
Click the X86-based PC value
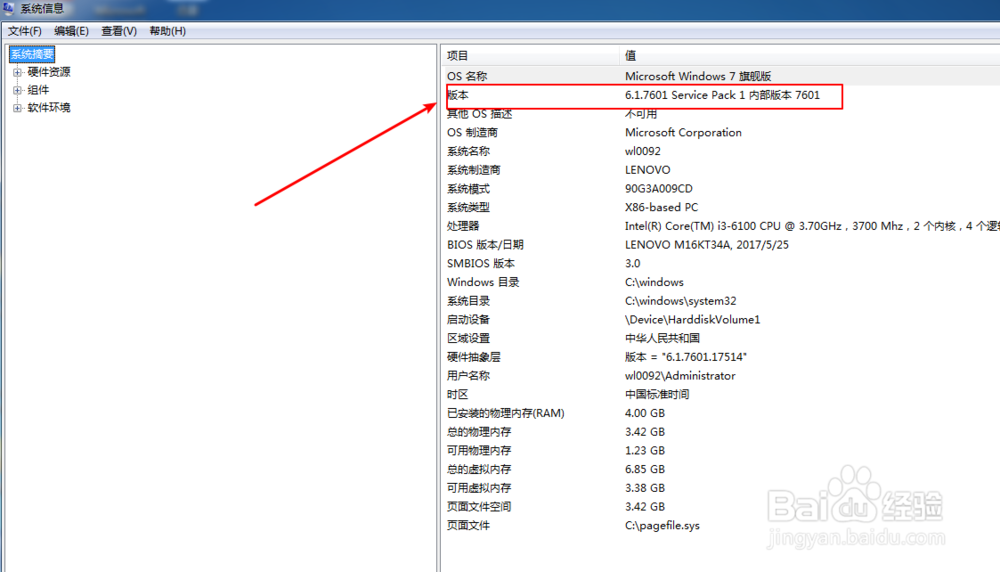[661, 207]
